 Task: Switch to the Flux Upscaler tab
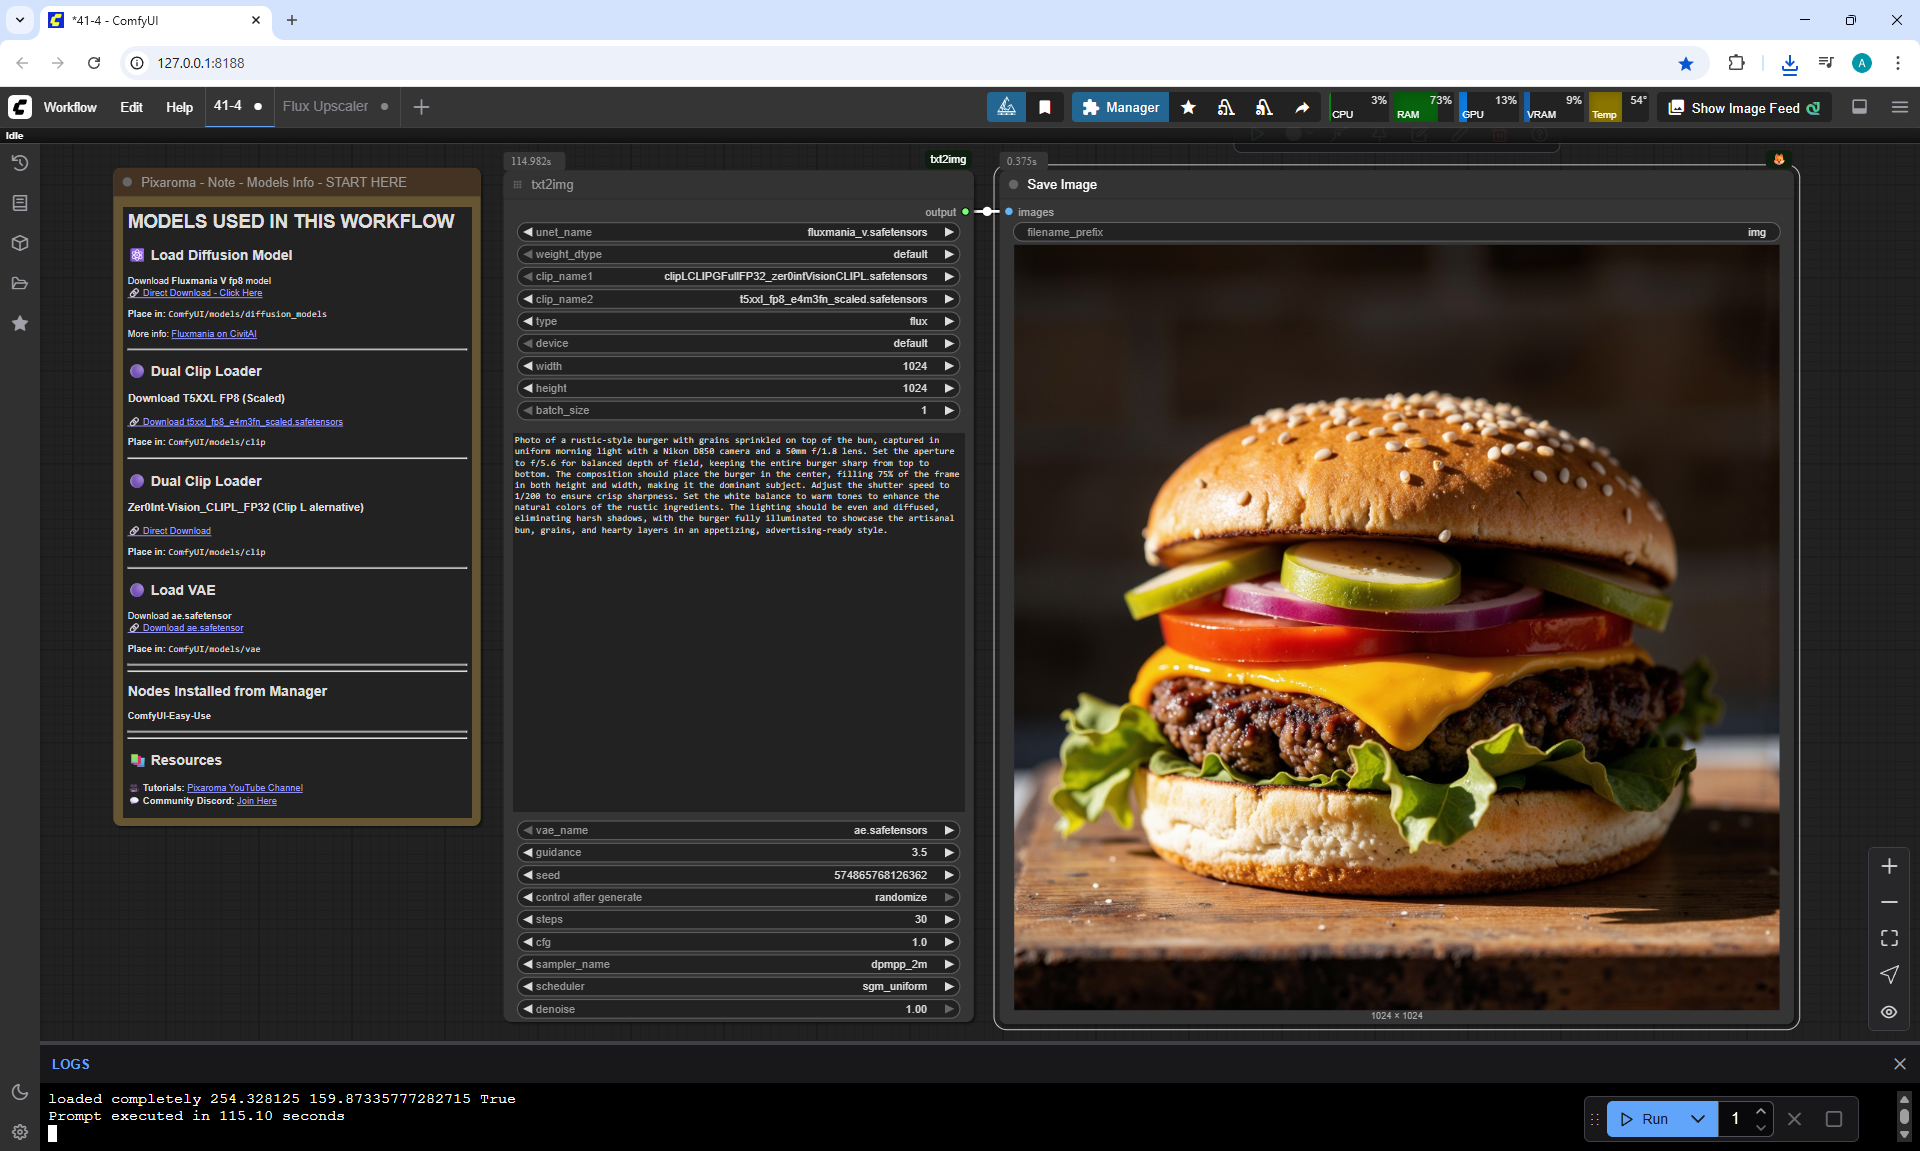pos(325,106)
